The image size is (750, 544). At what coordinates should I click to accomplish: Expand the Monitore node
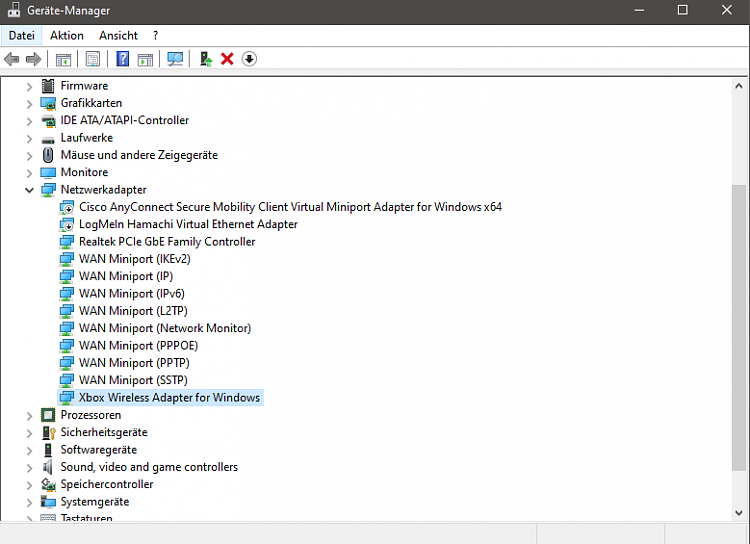coord(30,173)
